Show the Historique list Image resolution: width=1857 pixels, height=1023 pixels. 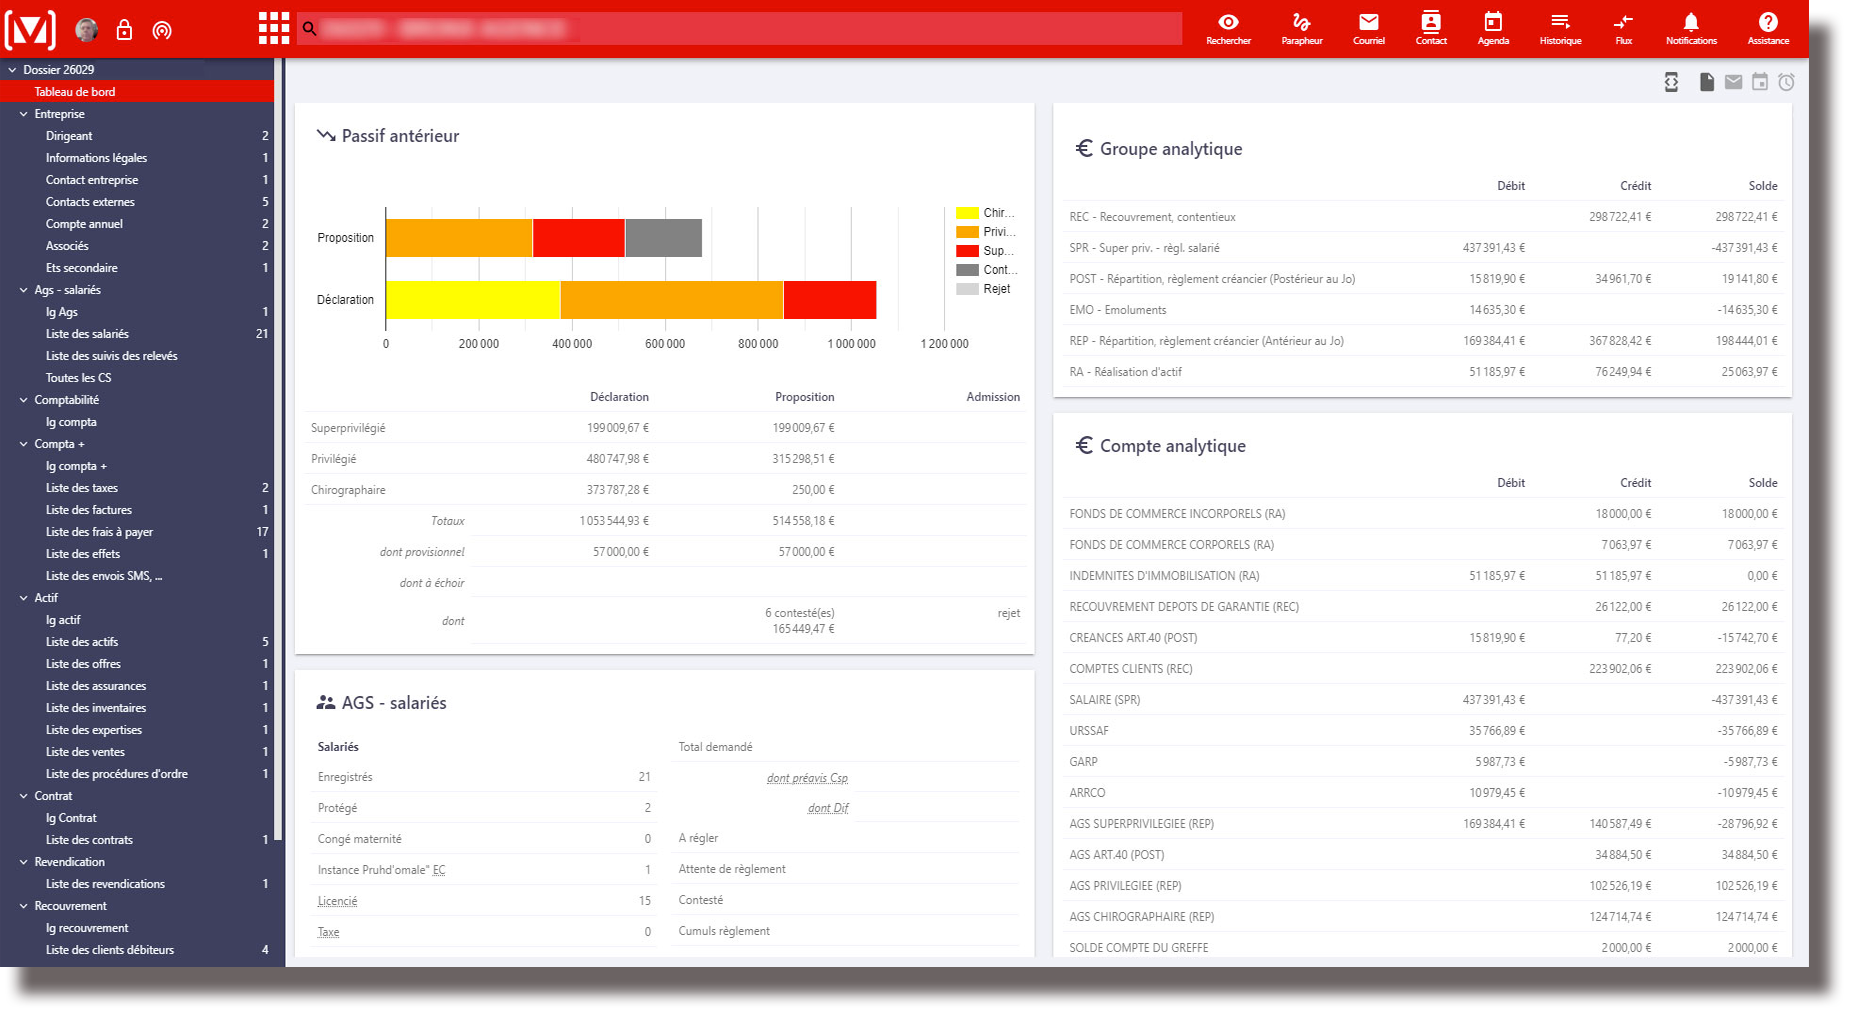coord(1559,28)
